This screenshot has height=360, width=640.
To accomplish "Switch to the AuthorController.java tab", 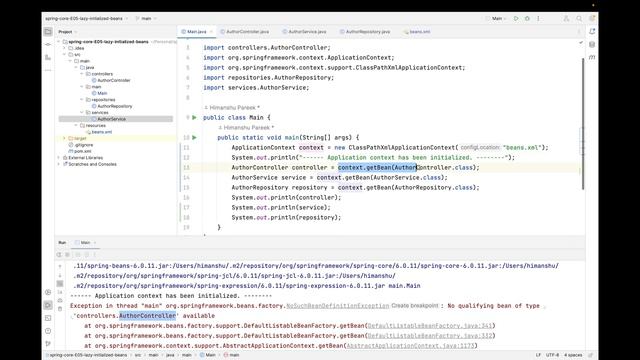I will point(244,31).
